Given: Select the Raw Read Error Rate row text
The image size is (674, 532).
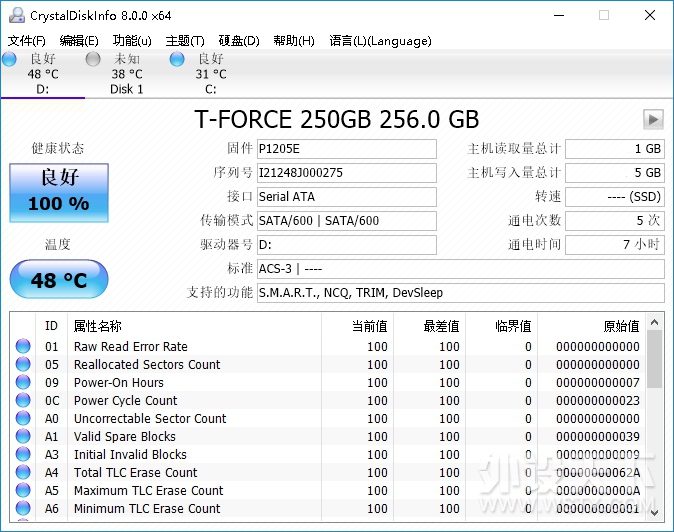Looking at the screenshot, I should point(131,346).
